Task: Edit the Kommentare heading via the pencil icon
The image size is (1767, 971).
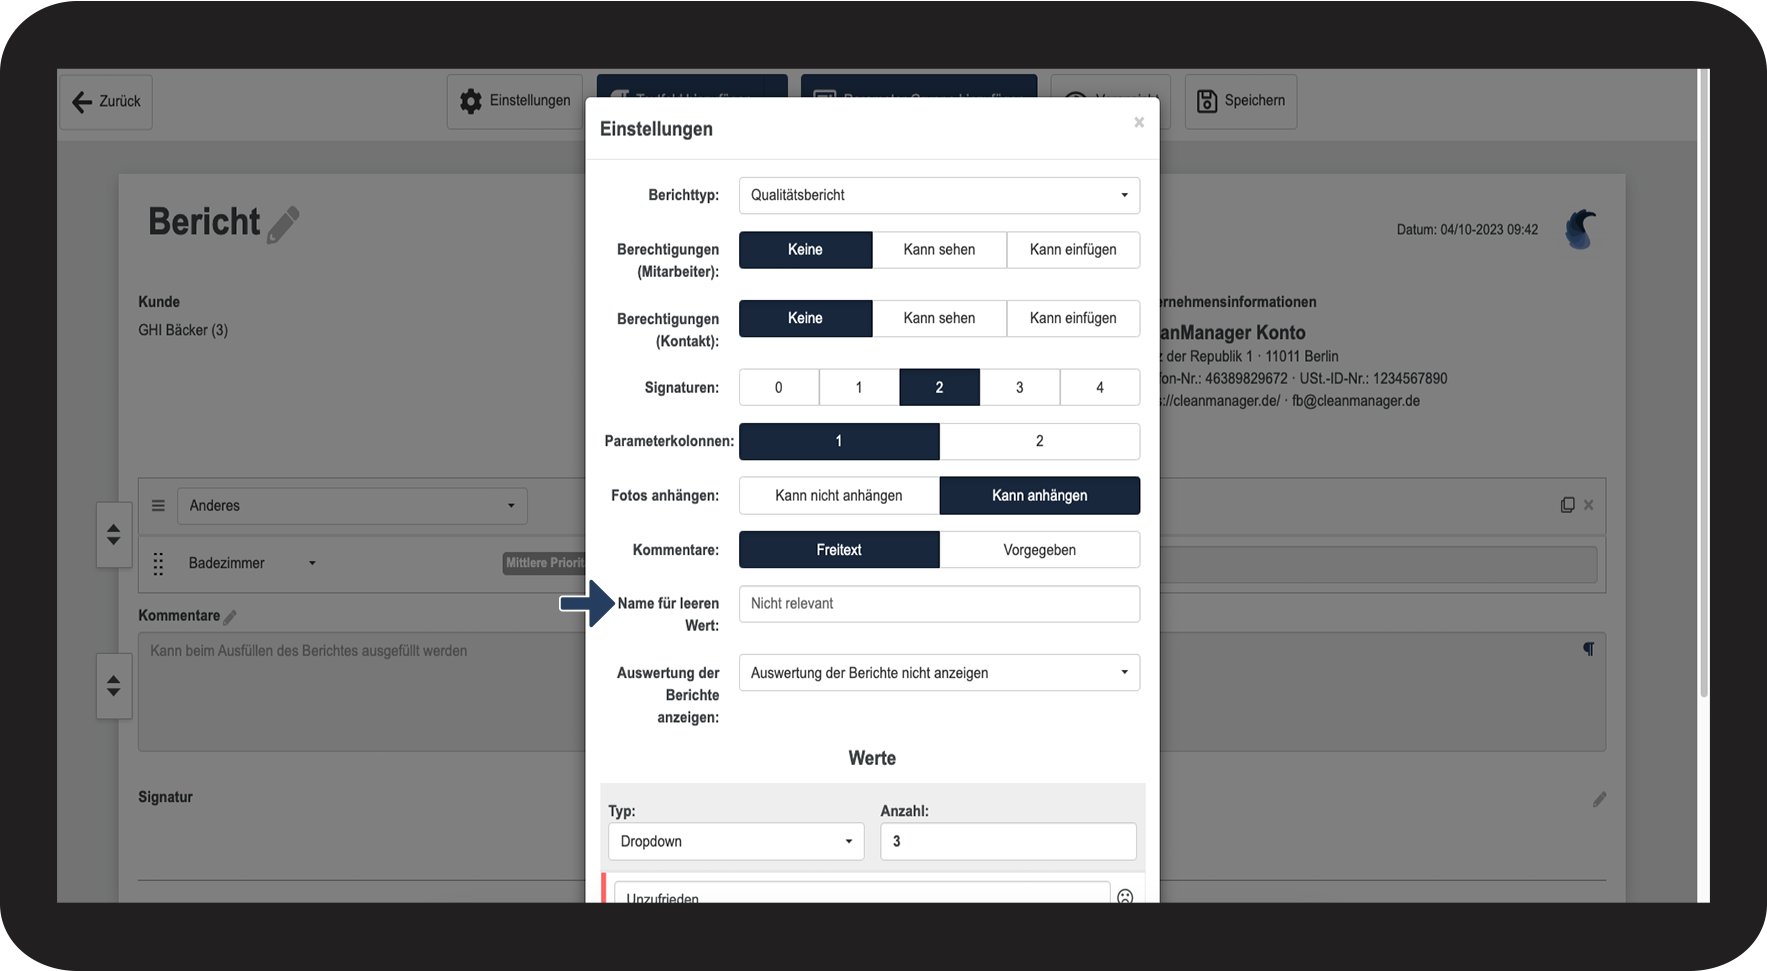Action: click(230, 617)
